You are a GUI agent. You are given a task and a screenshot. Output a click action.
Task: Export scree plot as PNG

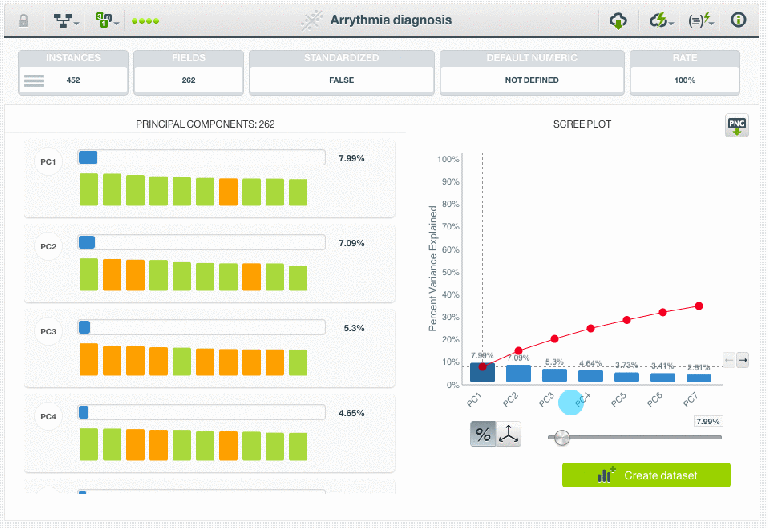pos(736,127)
